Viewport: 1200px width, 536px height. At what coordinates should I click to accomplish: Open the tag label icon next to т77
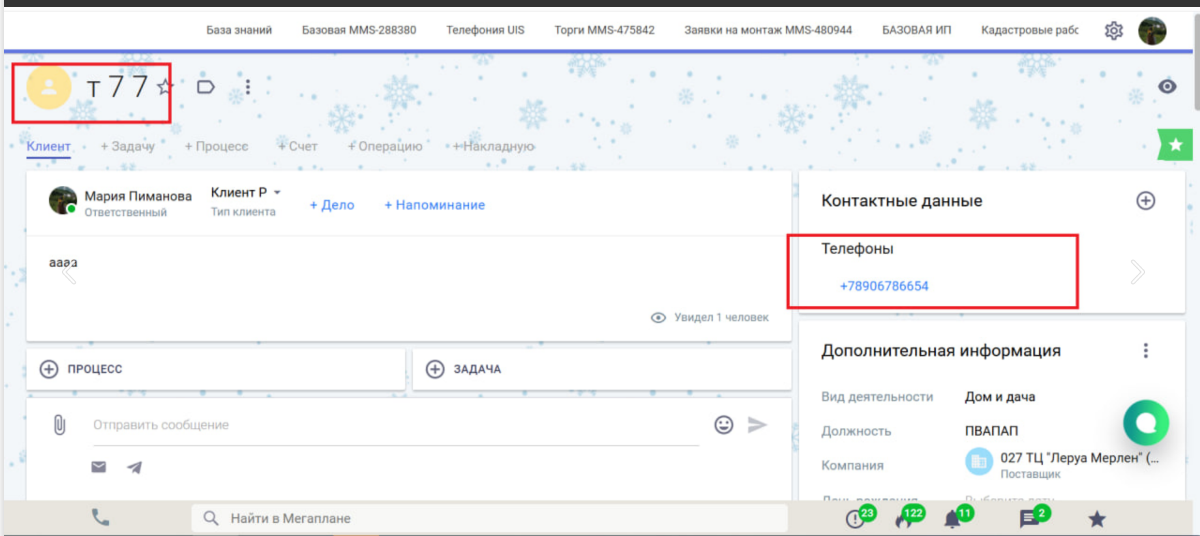206,87
